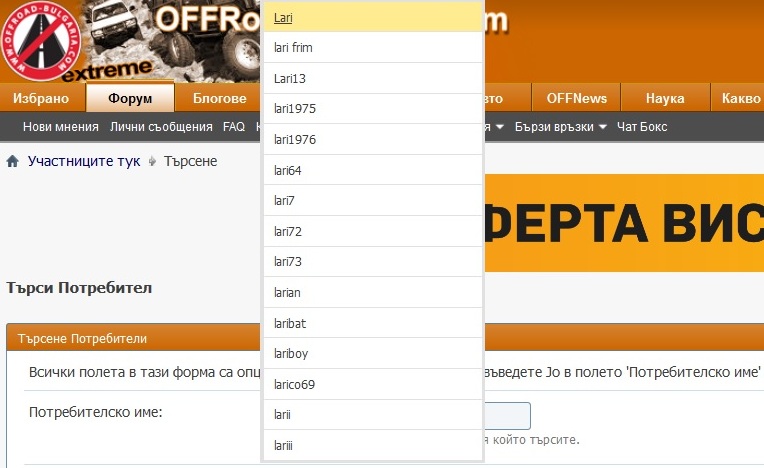Viewport: 764px width, 468px height.
Task: Select the 'lariboy' suggestion
Action: tap(373, 354)
